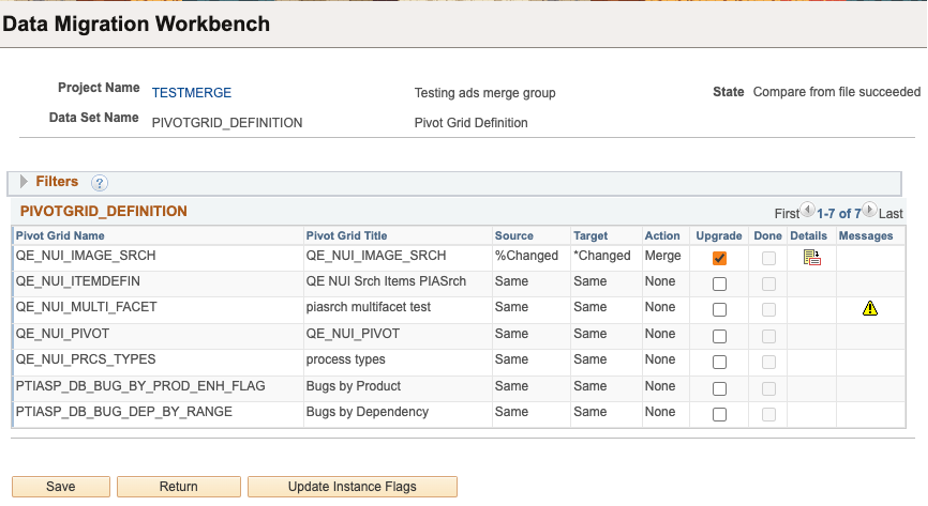The height and width of the screenshot is (506, 928).
Task: Tick Upgrade checkbox for QE_NUI_PIVOT row
Action: [x=720, y=336]
